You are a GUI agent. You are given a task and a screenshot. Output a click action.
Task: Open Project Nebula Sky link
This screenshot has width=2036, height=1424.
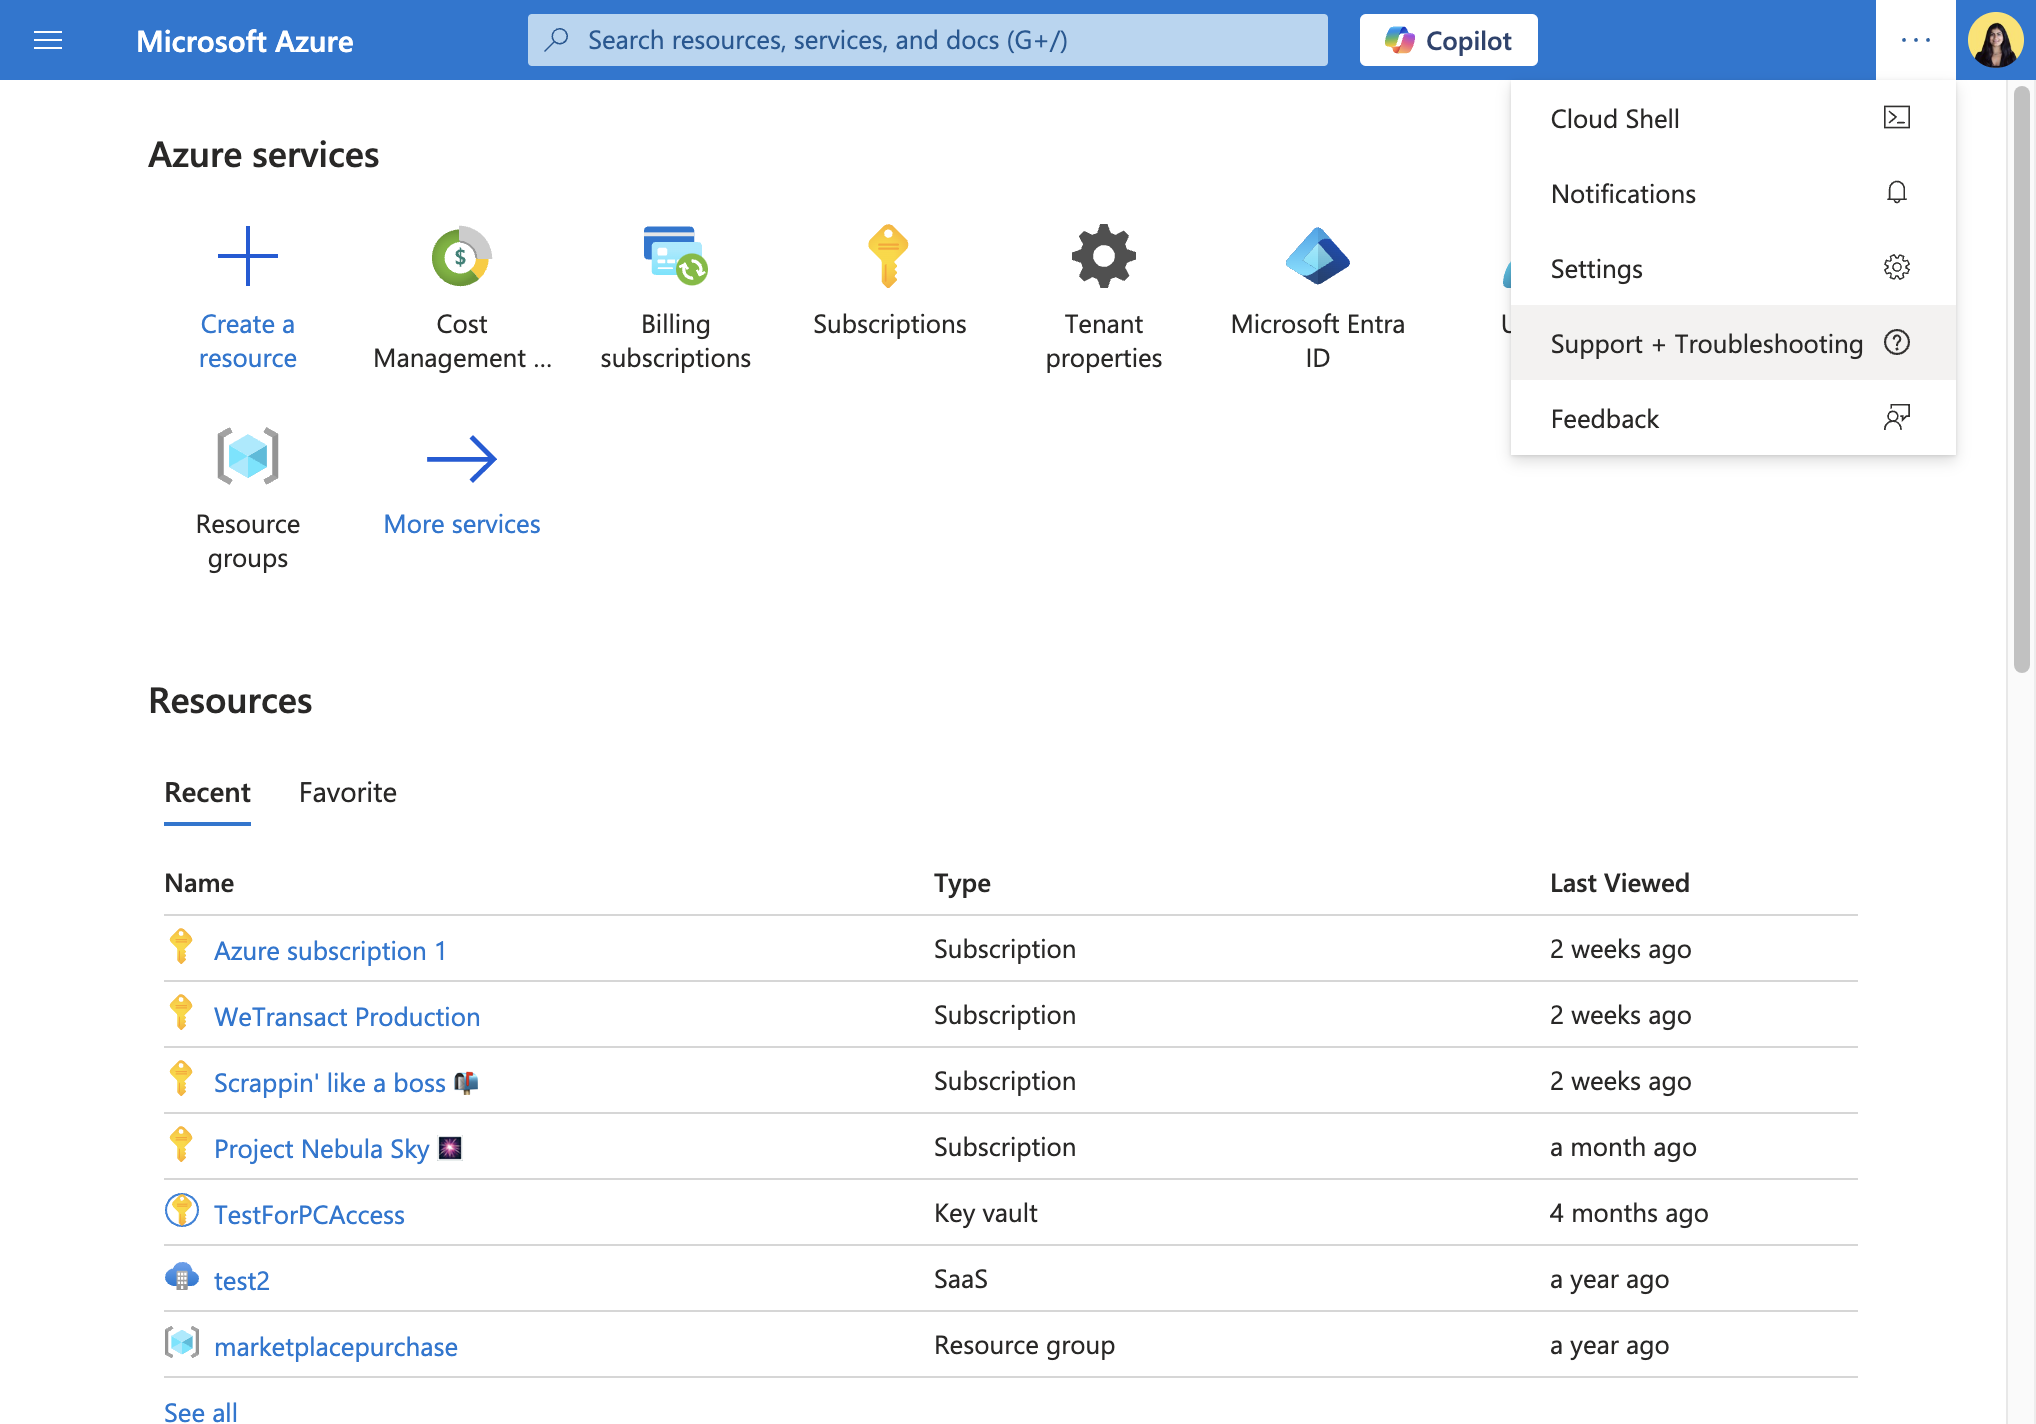click(x=338, y=1148)
